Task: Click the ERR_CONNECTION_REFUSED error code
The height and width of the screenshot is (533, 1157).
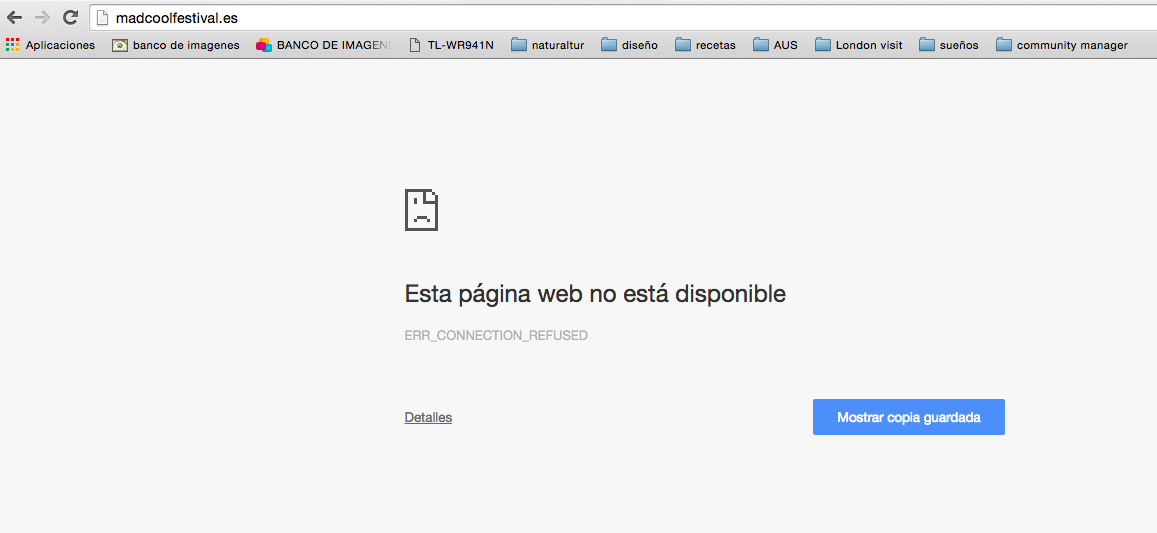Action: 496,336
